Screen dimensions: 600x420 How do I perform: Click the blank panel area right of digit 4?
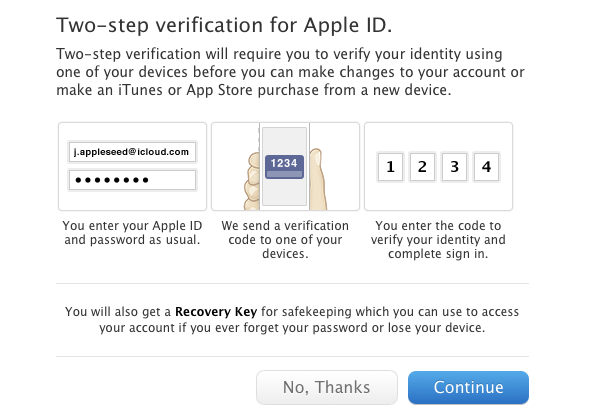pyautogui.click(x=506, y=190)
